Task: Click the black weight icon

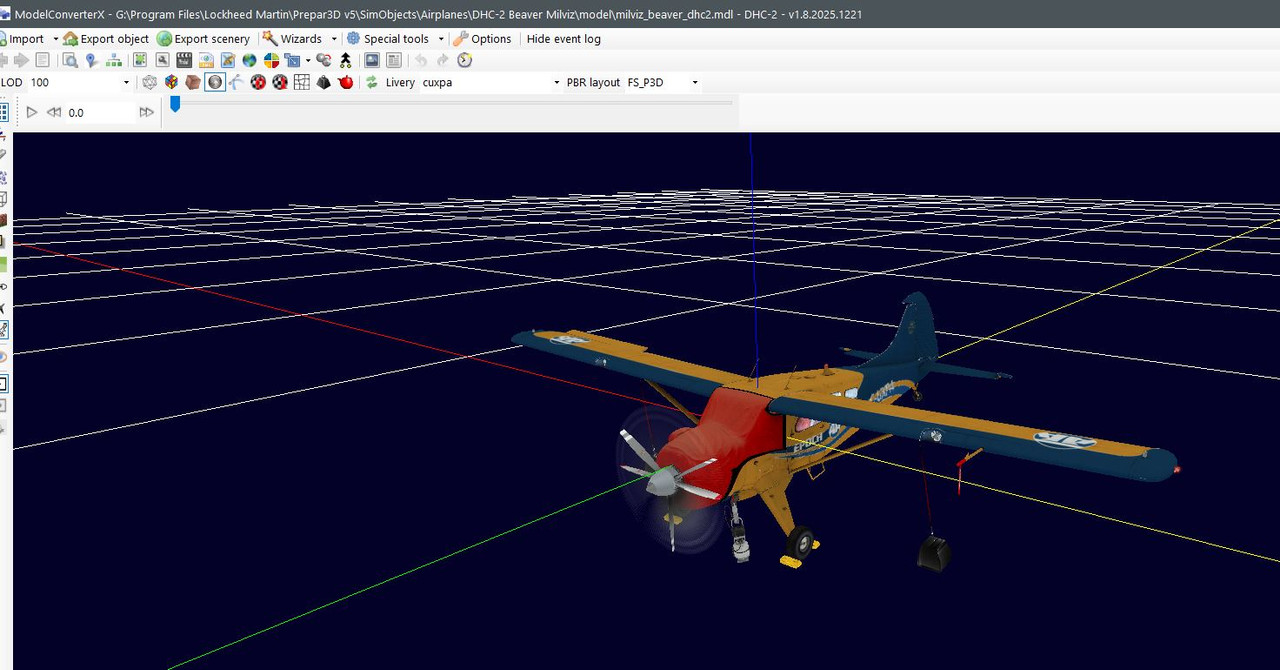Action: (324, 83)
